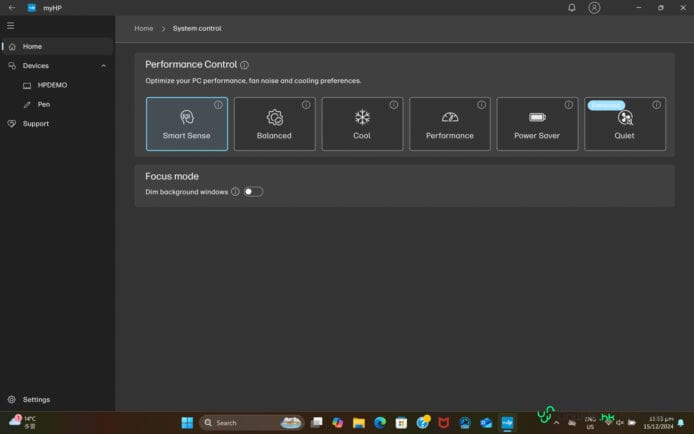Open the weather widget
The width and height of the screenshot is (694, 434).
click(x=23, y=422)
